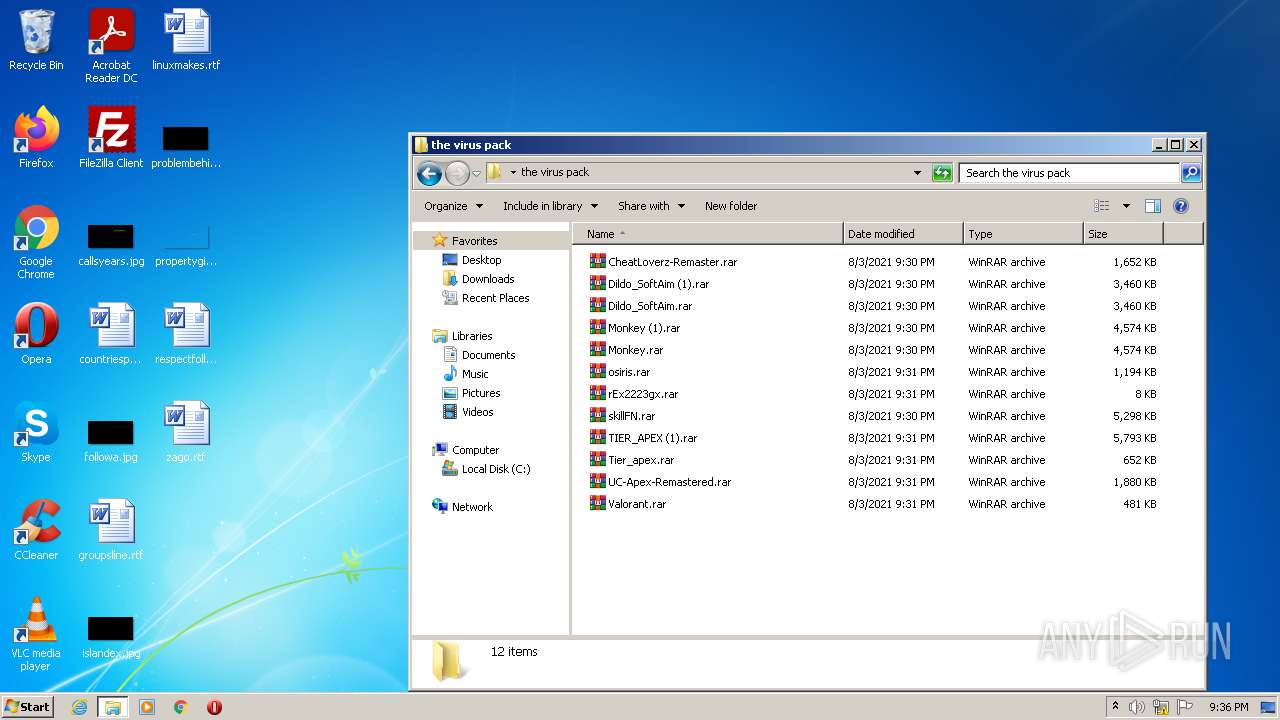Viewport: 1280px width, 720px height.
Task: Launch VLC media player shortcut
Action: coord(36,634)
